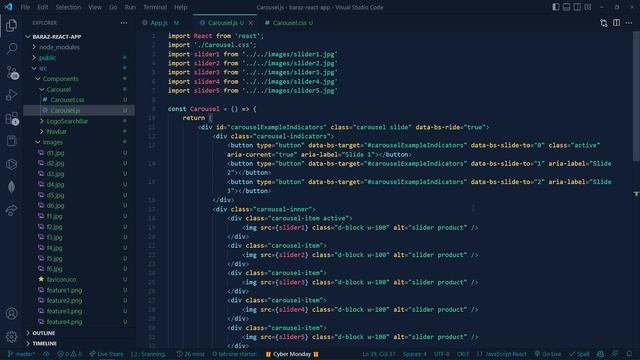Click the 26 mins timer status item
Image resolution: width=640 pixels, height=360 pixels.
tap(191, 354)
